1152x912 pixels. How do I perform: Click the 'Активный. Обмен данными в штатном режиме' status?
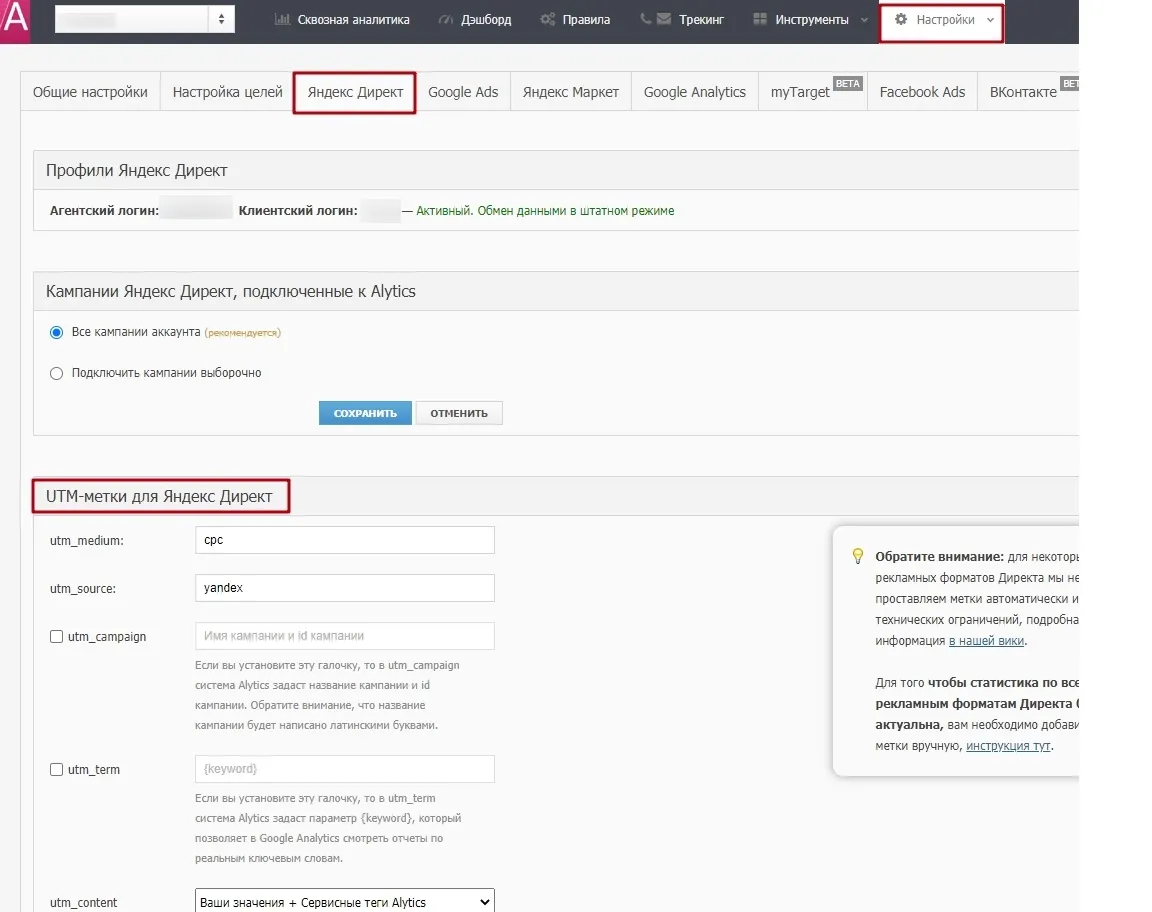545,211
